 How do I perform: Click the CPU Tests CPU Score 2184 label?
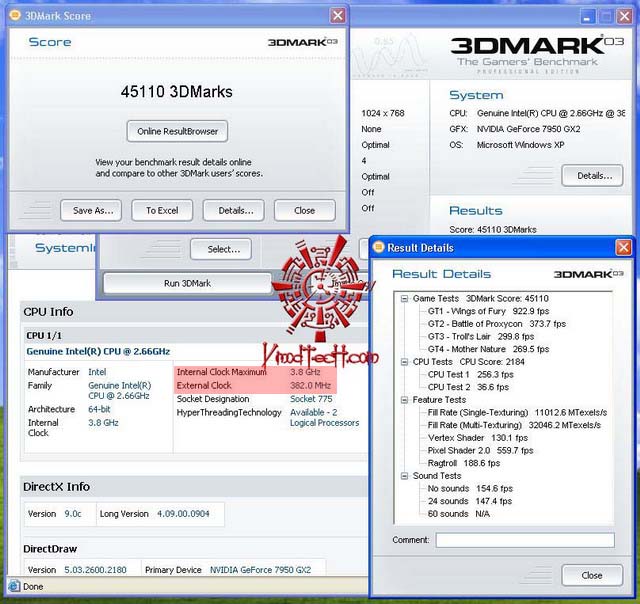(x=469, y=362)
